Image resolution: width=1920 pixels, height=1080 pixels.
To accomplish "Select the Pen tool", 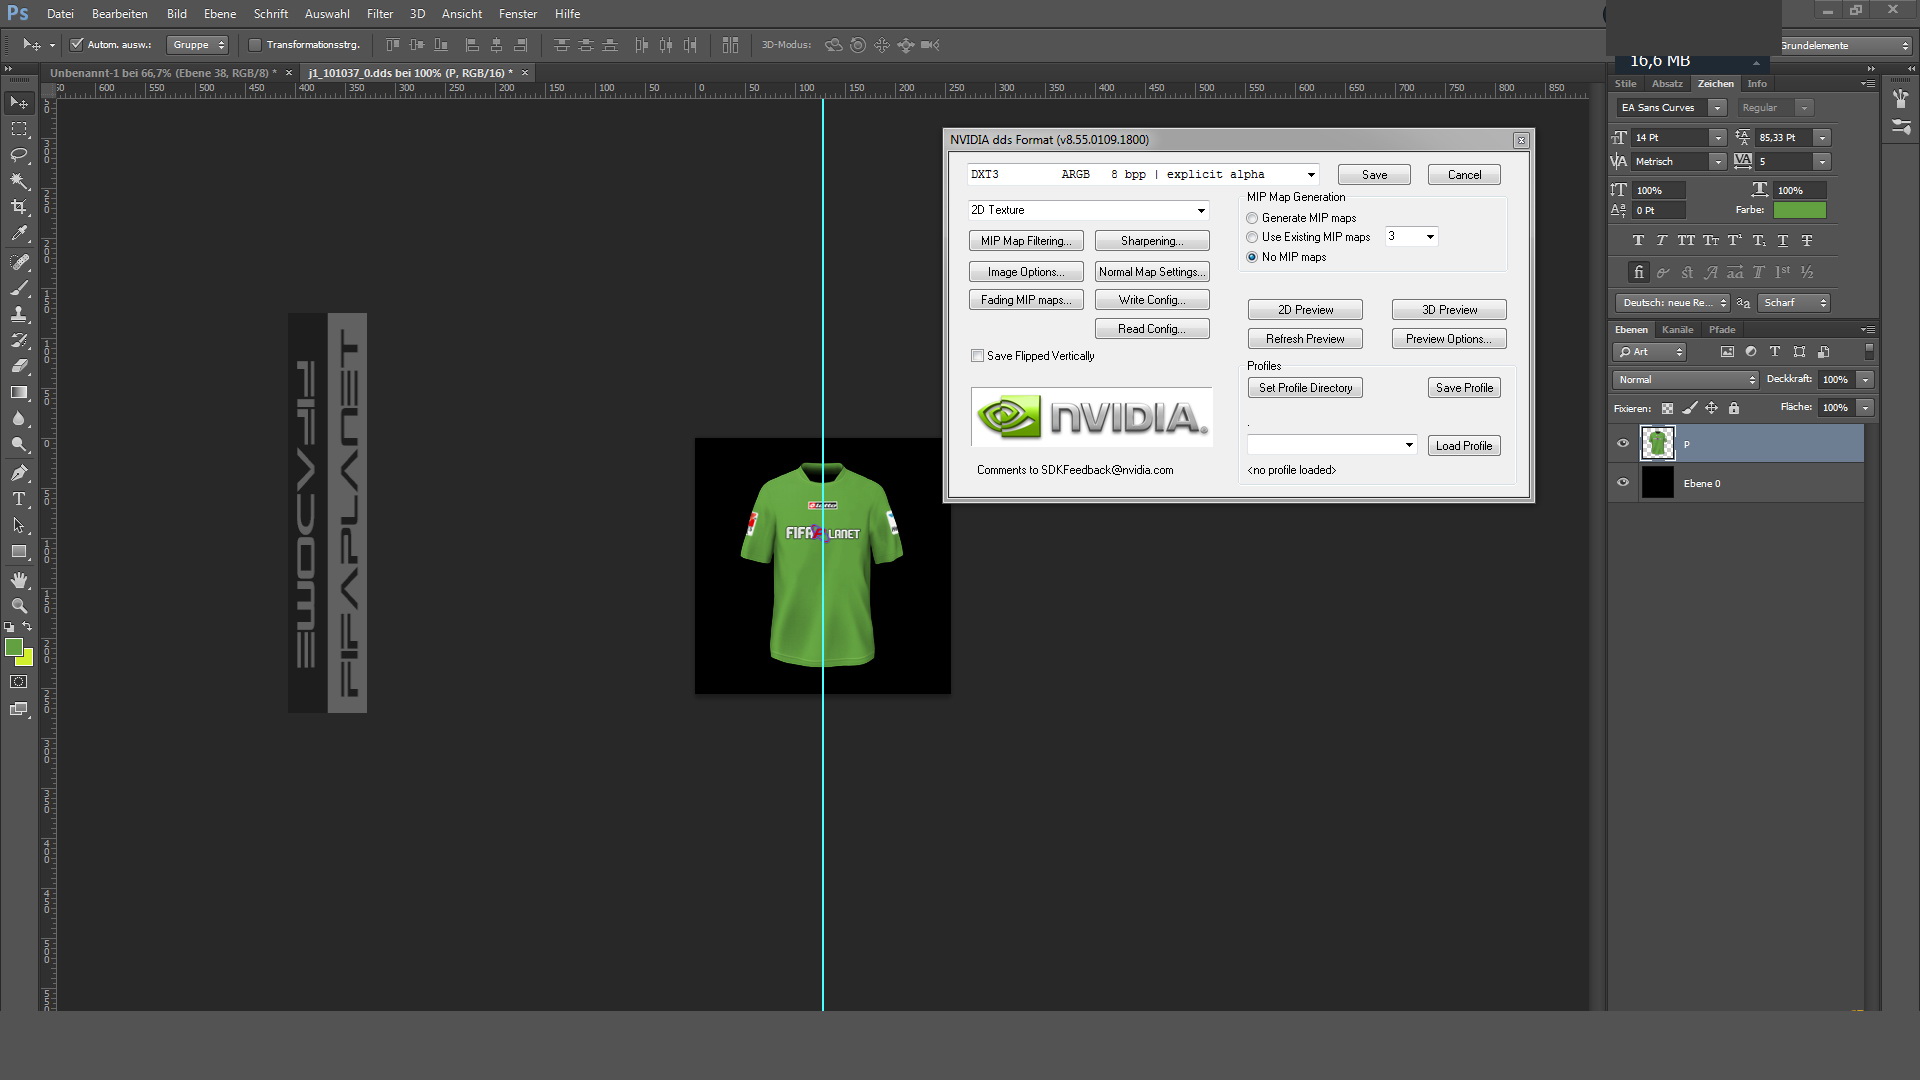I will pyautogui.click(x=19, y=473).
